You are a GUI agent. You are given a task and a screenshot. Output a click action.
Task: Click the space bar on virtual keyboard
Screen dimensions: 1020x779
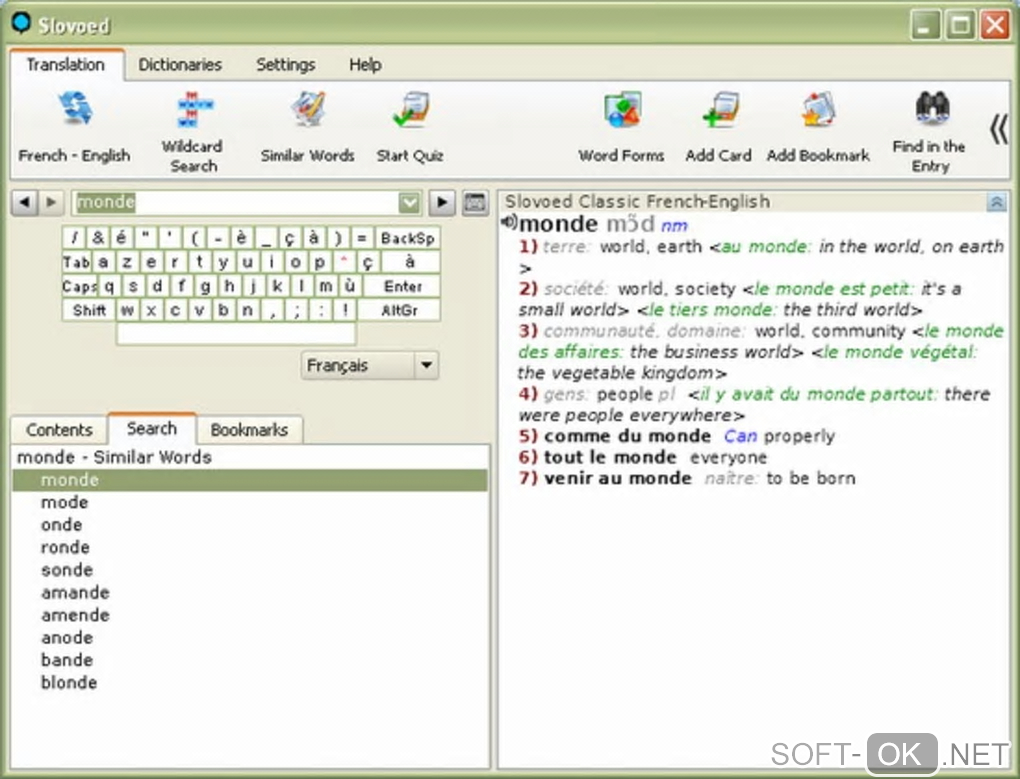point(236,334)
